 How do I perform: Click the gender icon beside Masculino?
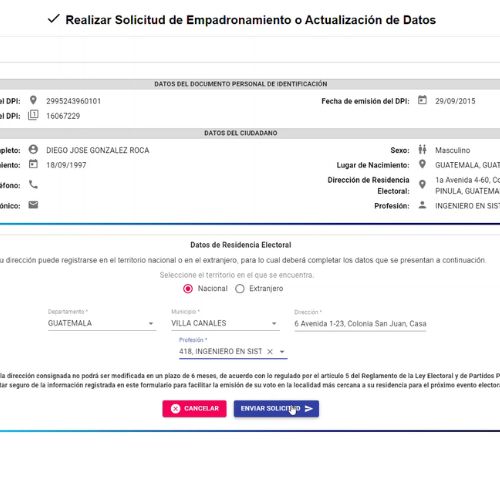[x=422, y=149]
